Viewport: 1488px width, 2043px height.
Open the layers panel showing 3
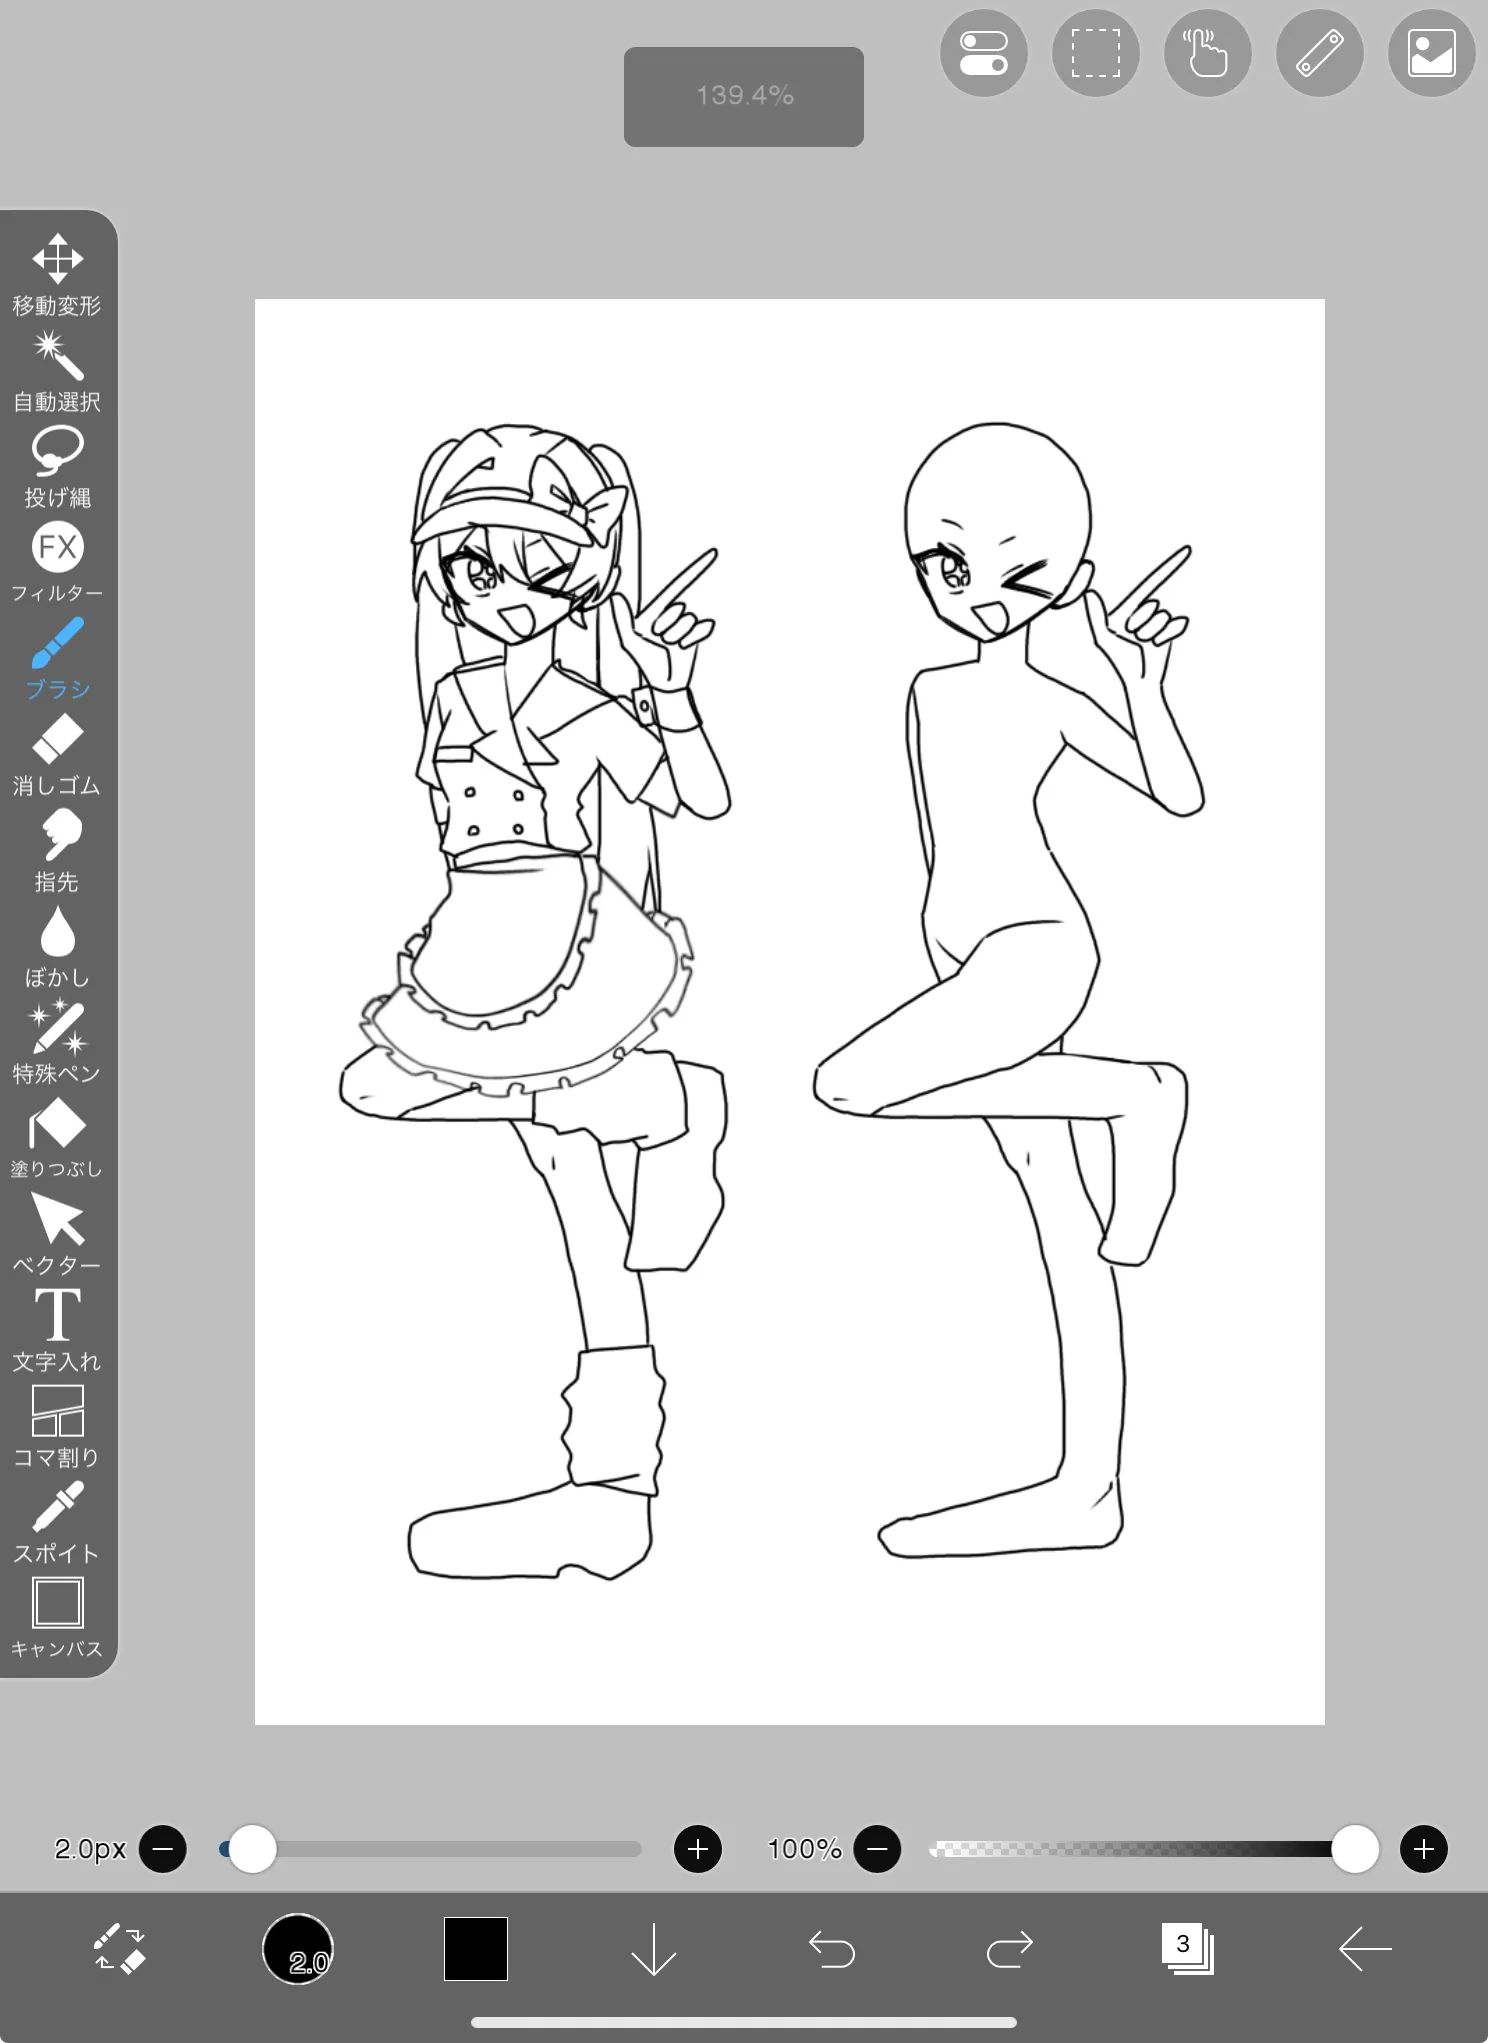click(1187, 1949)
